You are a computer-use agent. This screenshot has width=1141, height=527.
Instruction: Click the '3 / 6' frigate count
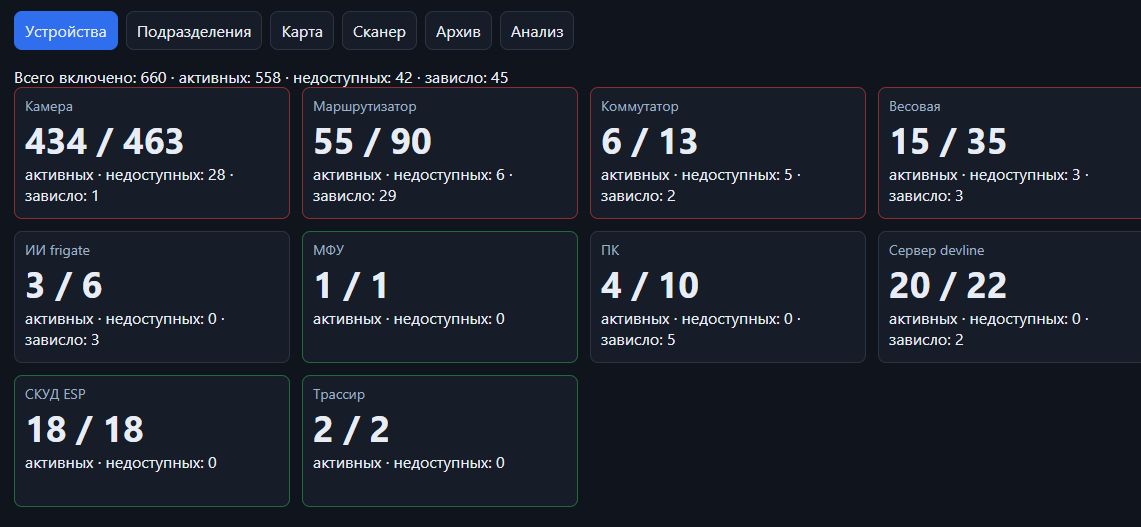(x=64, y=285)
